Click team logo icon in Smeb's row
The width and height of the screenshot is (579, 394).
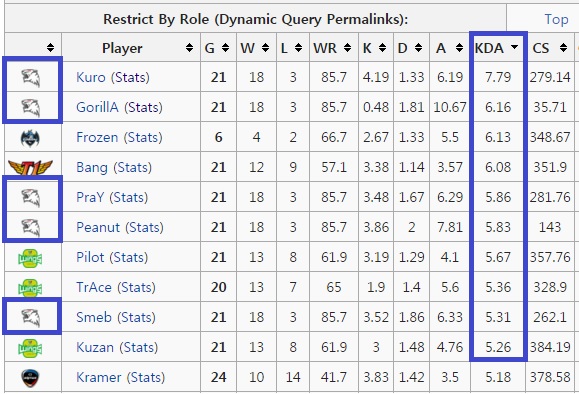point(31,318)
